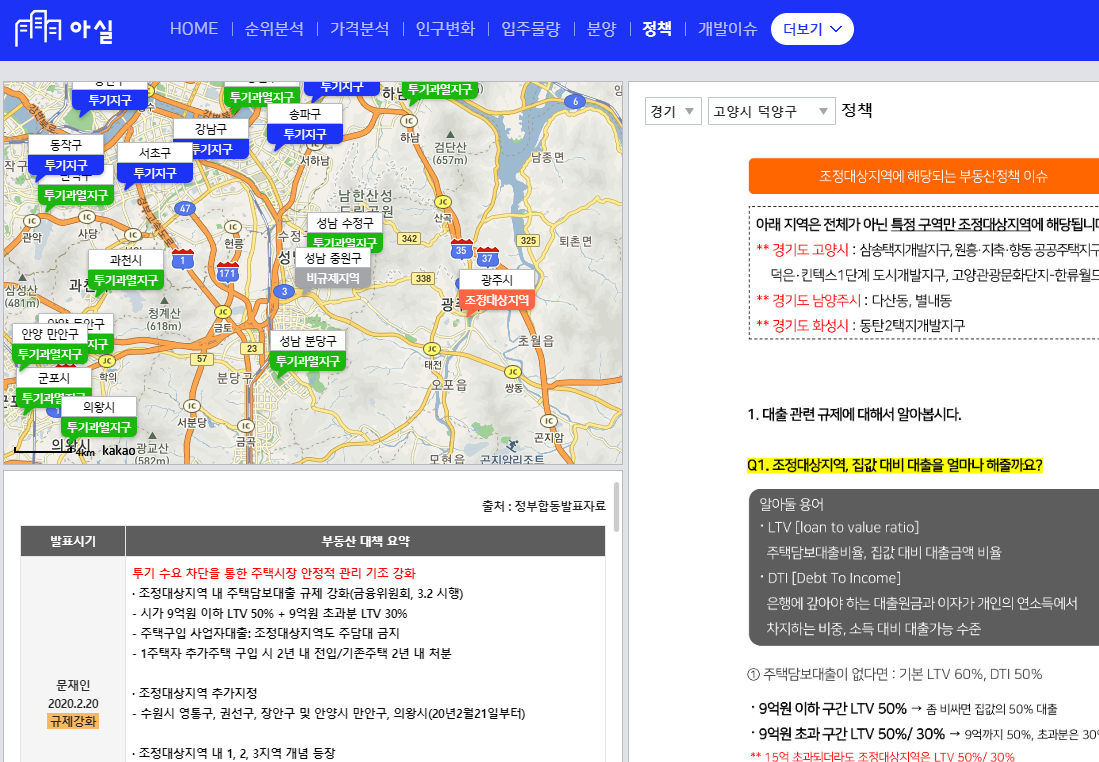
Task: Click the highlighted Q1. 조정대상지역 question
Action: coord(894,465)
